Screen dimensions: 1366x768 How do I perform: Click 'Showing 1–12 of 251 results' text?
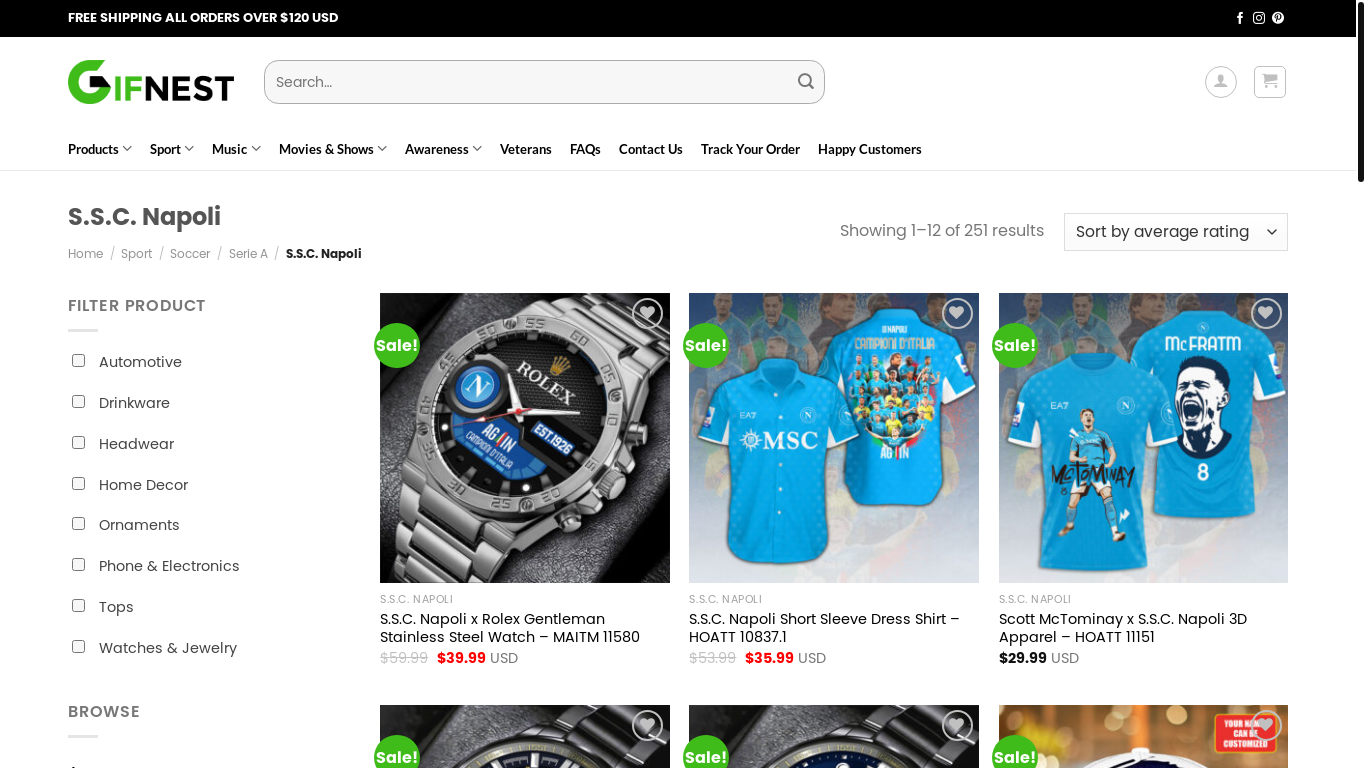942,231
